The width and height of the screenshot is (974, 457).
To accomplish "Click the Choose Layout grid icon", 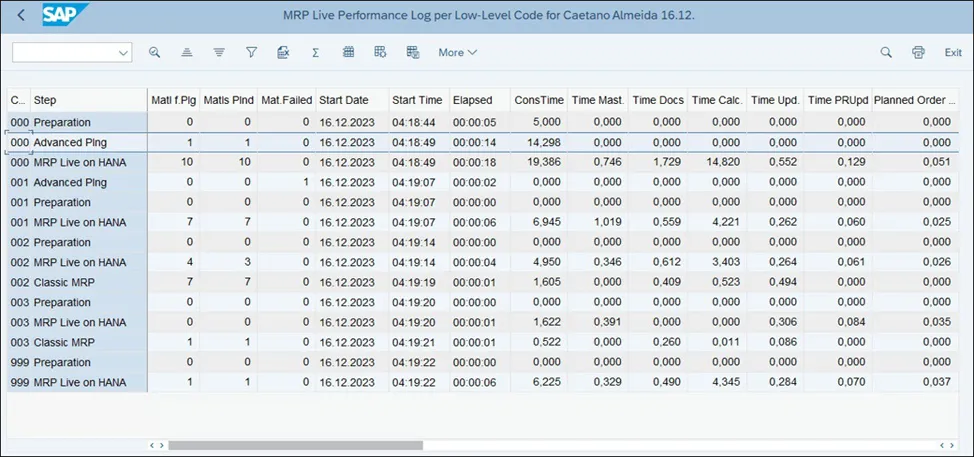I will pyautogui.click(x=348, y=52).
